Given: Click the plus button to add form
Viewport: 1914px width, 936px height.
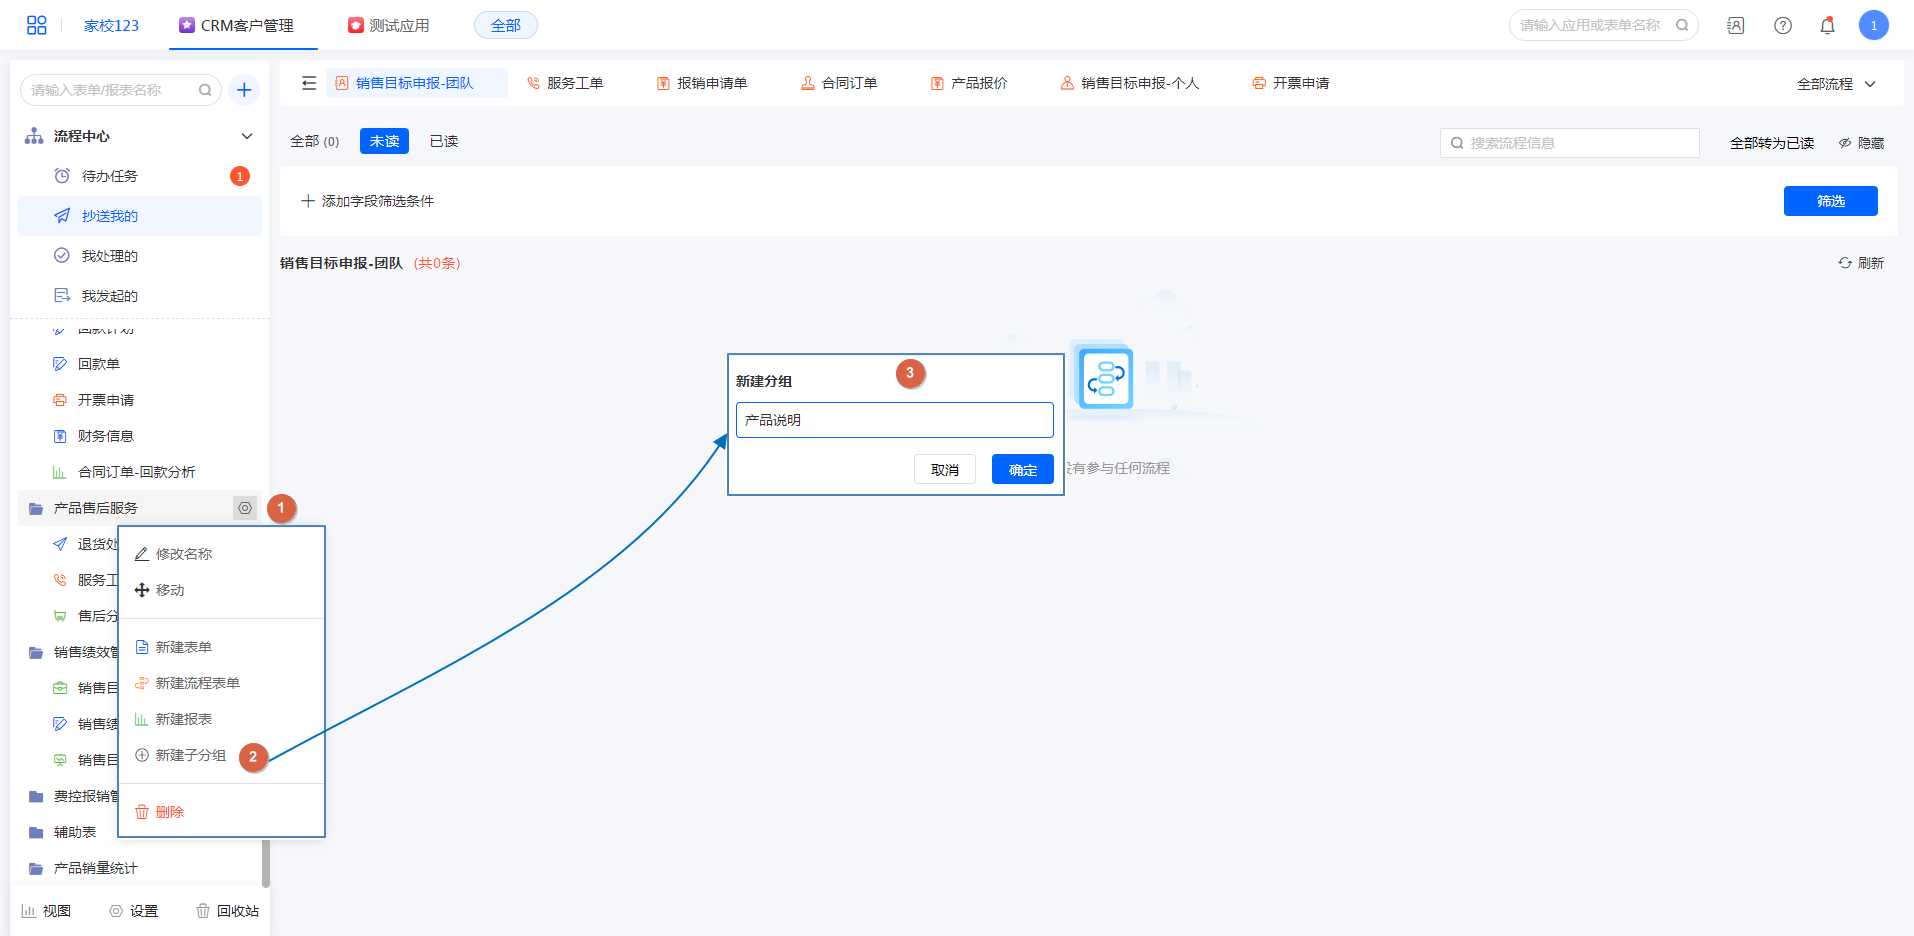Looking at the screenshot, I should 244,90.
